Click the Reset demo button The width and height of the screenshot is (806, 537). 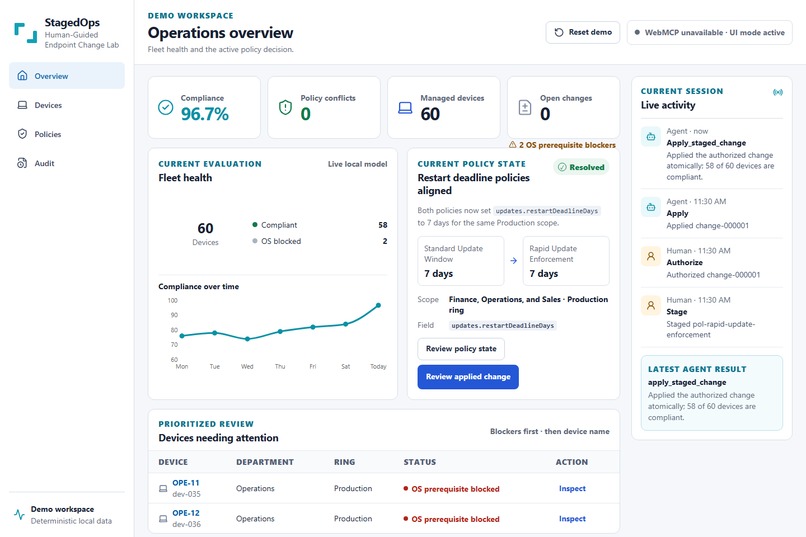583,32
